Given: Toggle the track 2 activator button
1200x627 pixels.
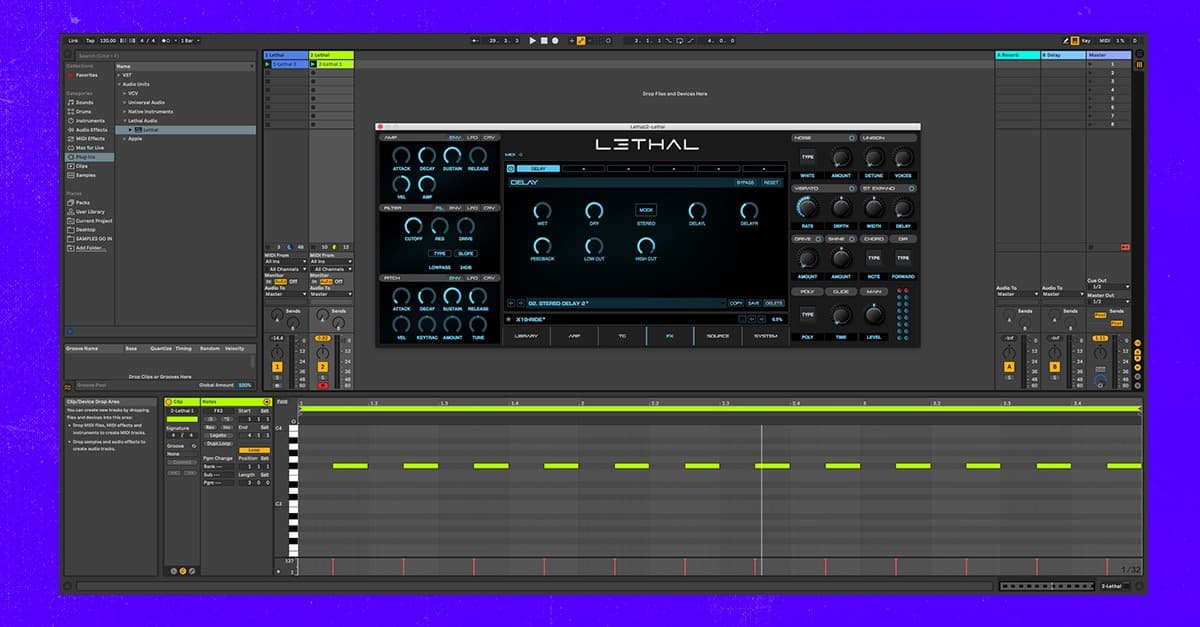Looking at the screenshot, I should (x=323, y=367).
